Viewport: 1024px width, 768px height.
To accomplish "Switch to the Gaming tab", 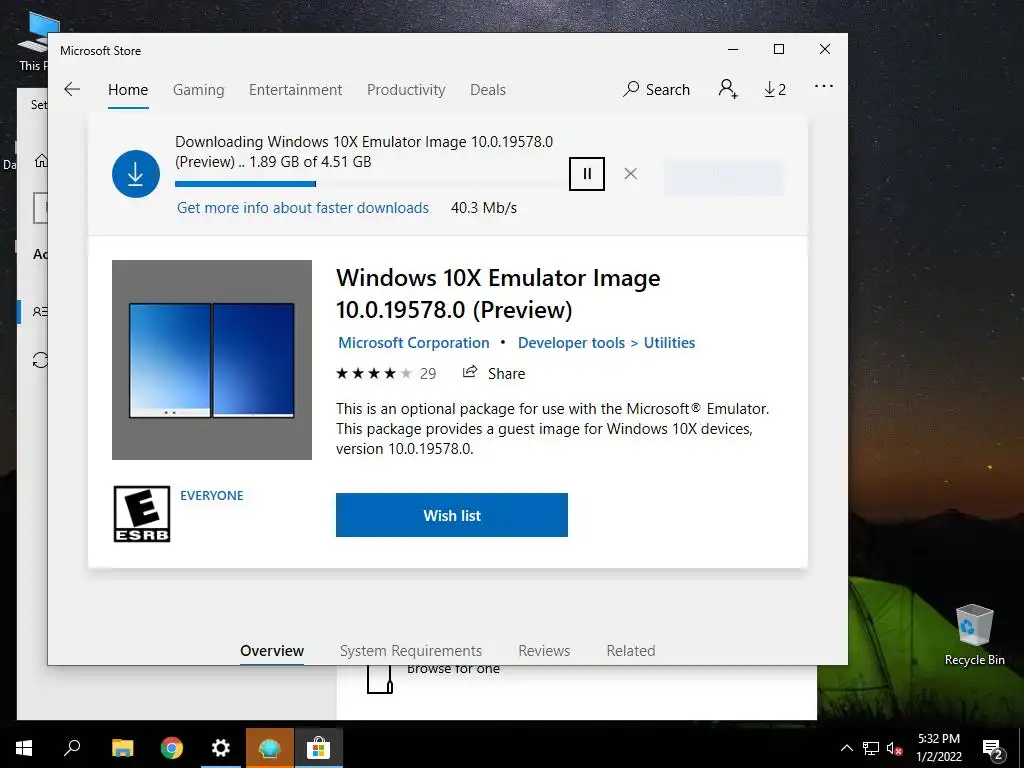I will coord(199,89).
